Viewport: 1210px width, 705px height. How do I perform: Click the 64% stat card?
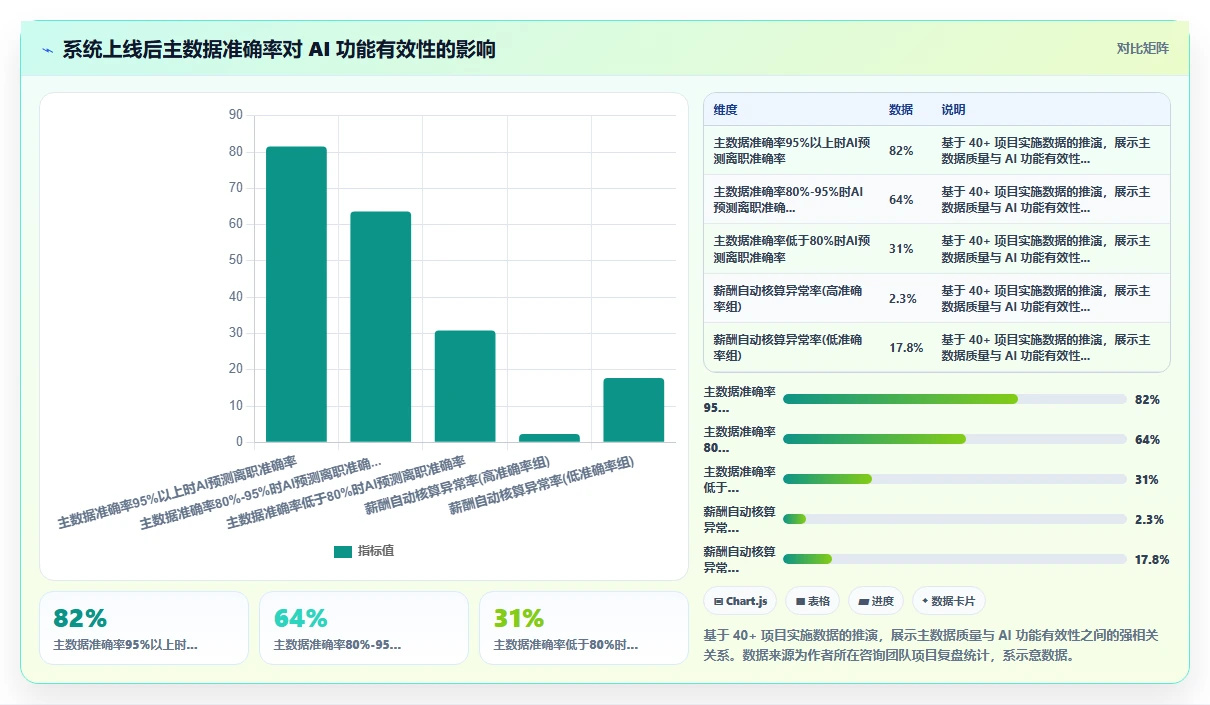[364, 628]
